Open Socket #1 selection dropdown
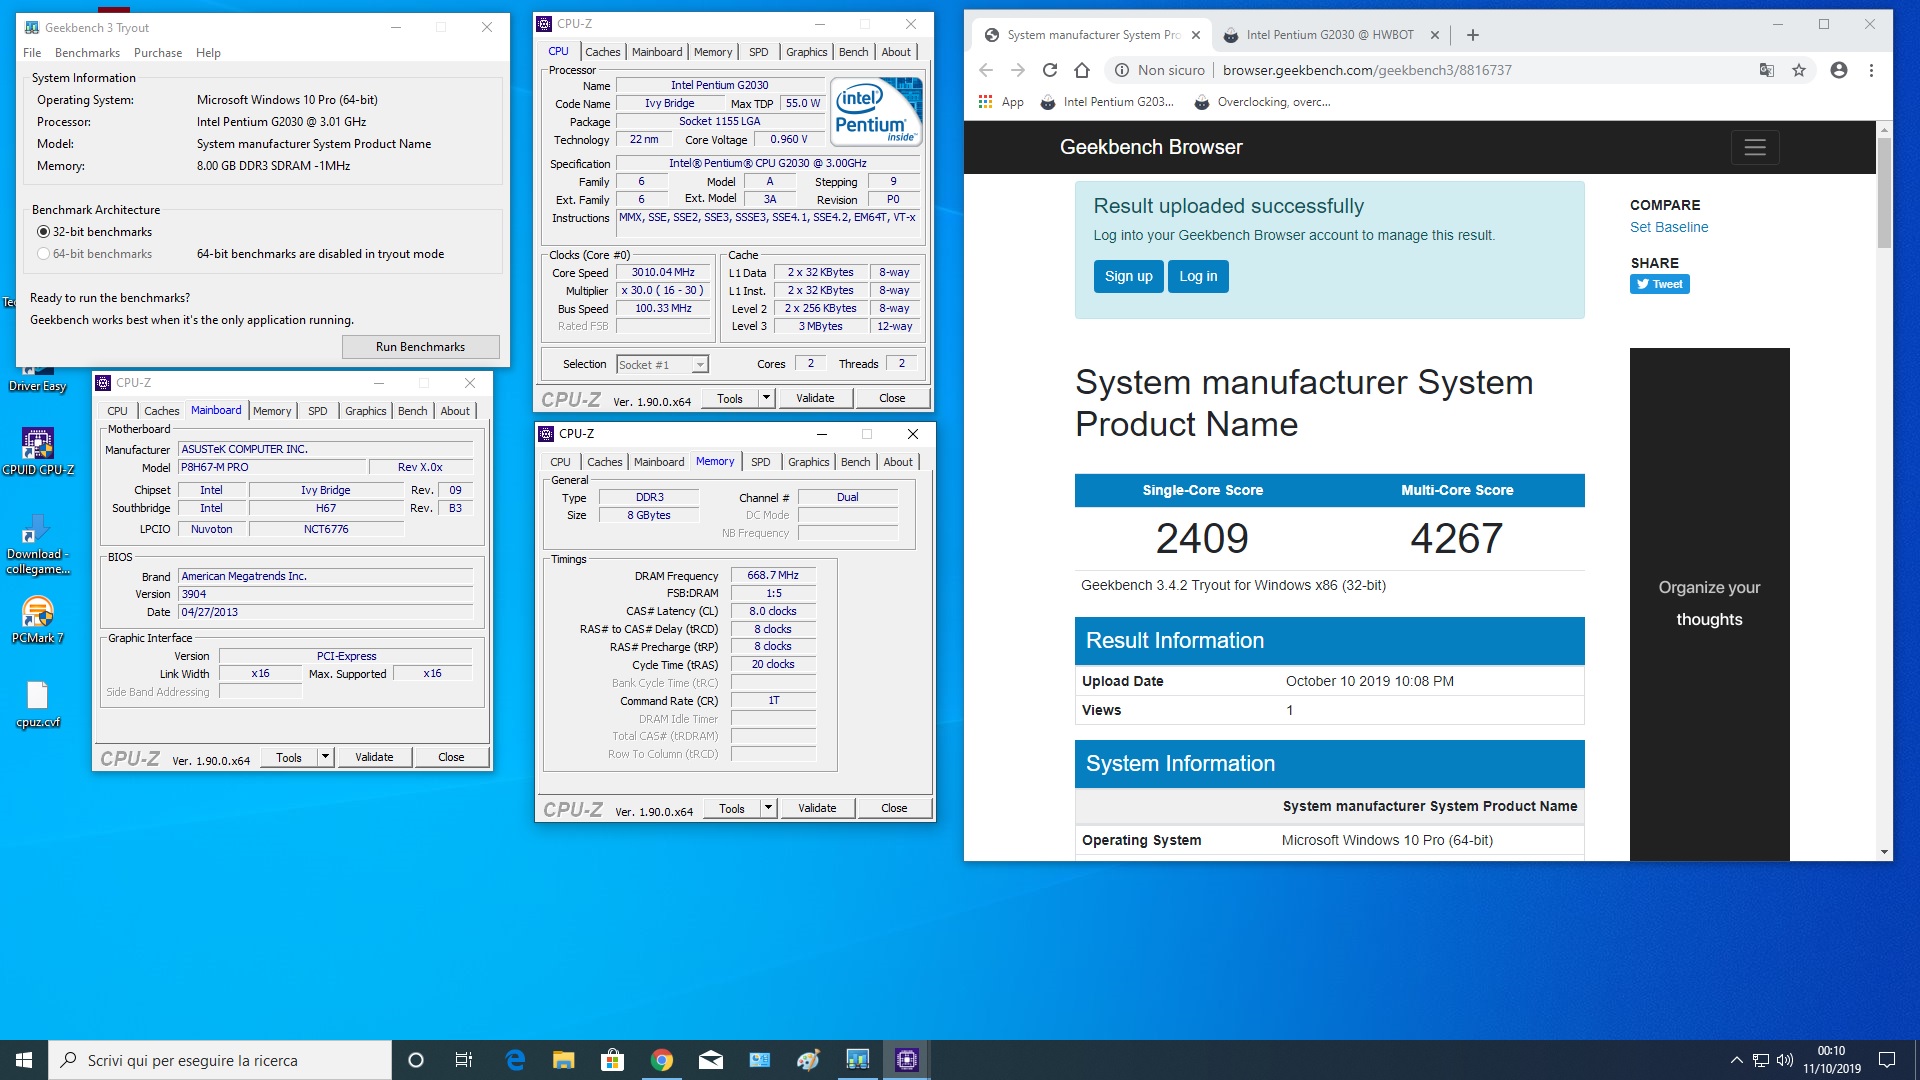 click(x=662, y=365)
